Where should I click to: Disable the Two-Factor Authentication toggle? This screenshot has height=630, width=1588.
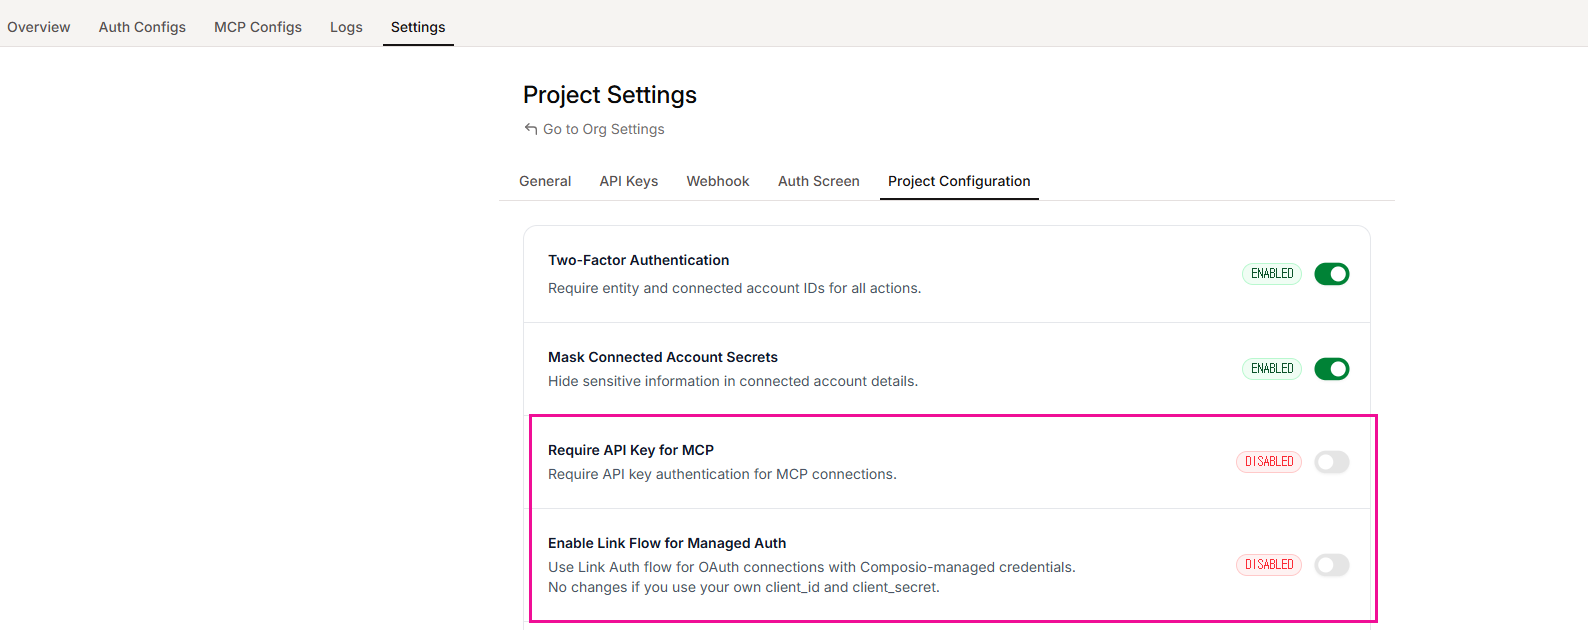tap(1331, 274)
